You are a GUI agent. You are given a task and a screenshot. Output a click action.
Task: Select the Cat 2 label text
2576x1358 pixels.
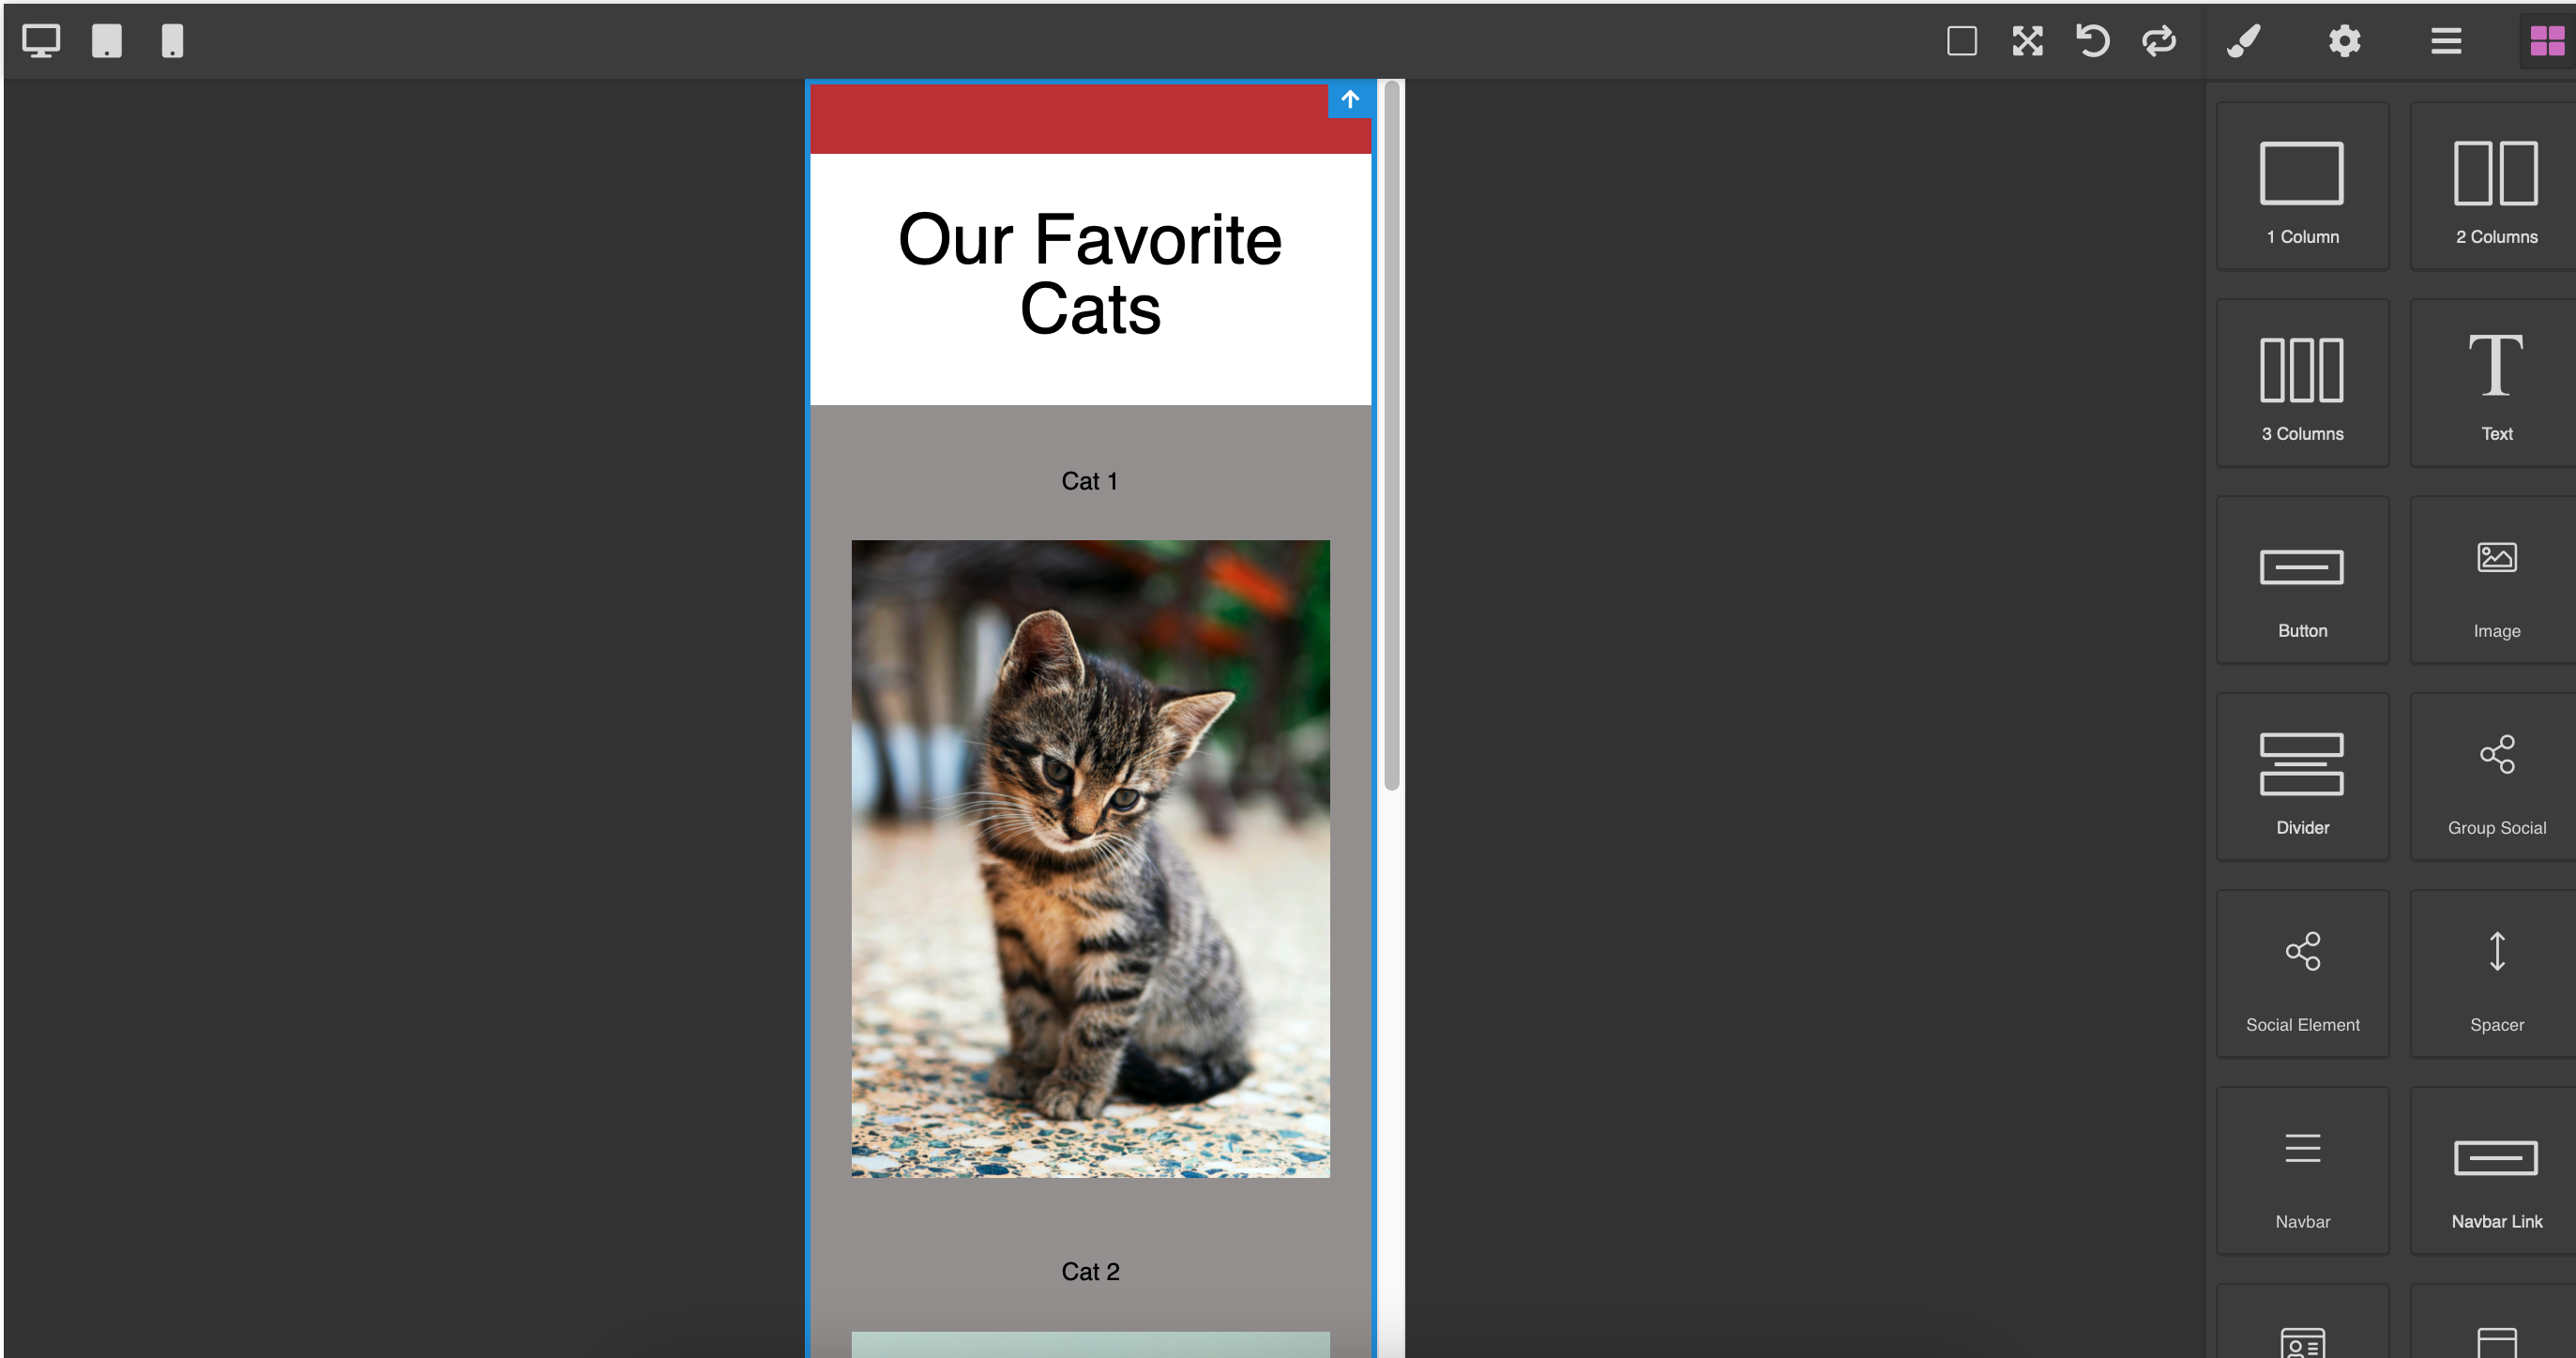click(x=1090, y=1271)
